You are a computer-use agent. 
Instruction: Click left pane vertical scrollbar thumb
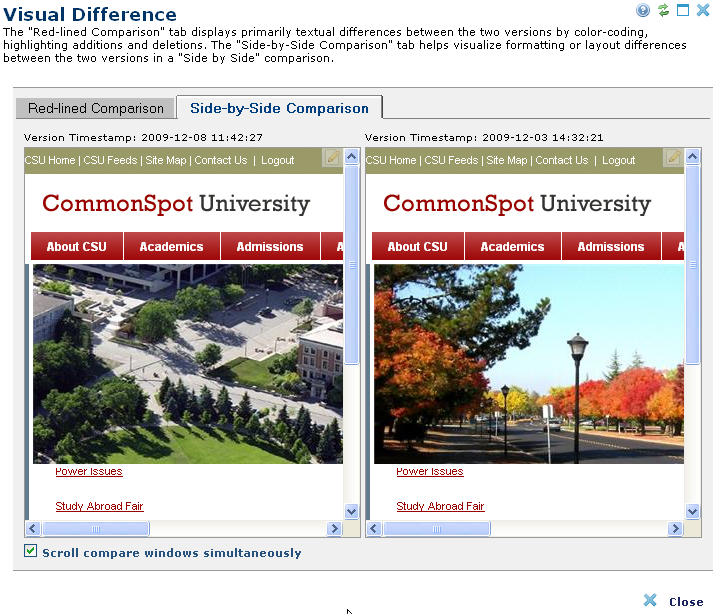click(x=351, y=265)
